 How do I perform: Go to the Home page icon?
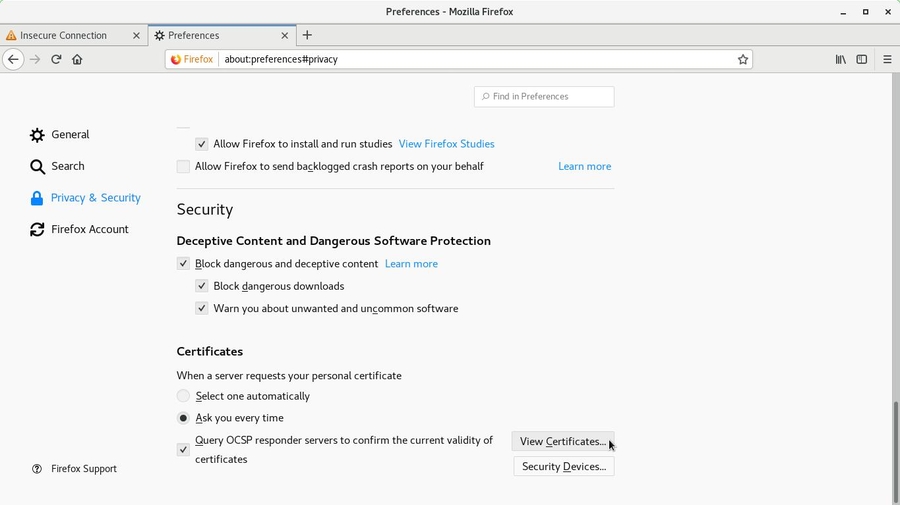coord(77,59)
